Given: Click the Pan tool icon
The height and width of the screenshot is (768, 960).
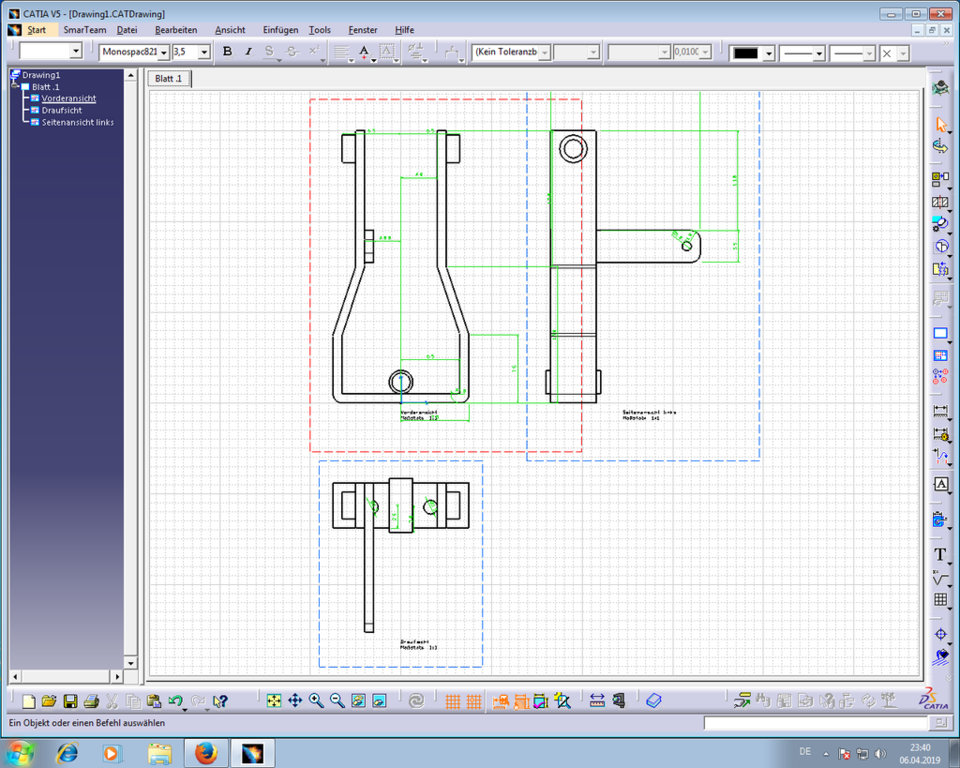Looking at the screenshot, I should (x=295, y=700).
